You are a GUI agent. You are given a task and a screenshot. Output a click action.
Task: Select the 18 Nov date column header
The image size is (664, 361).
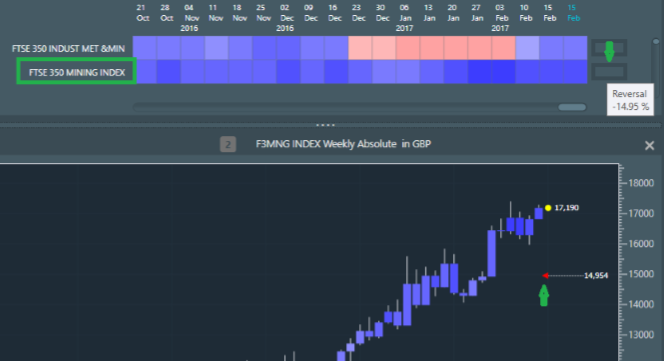coord(239,13)
